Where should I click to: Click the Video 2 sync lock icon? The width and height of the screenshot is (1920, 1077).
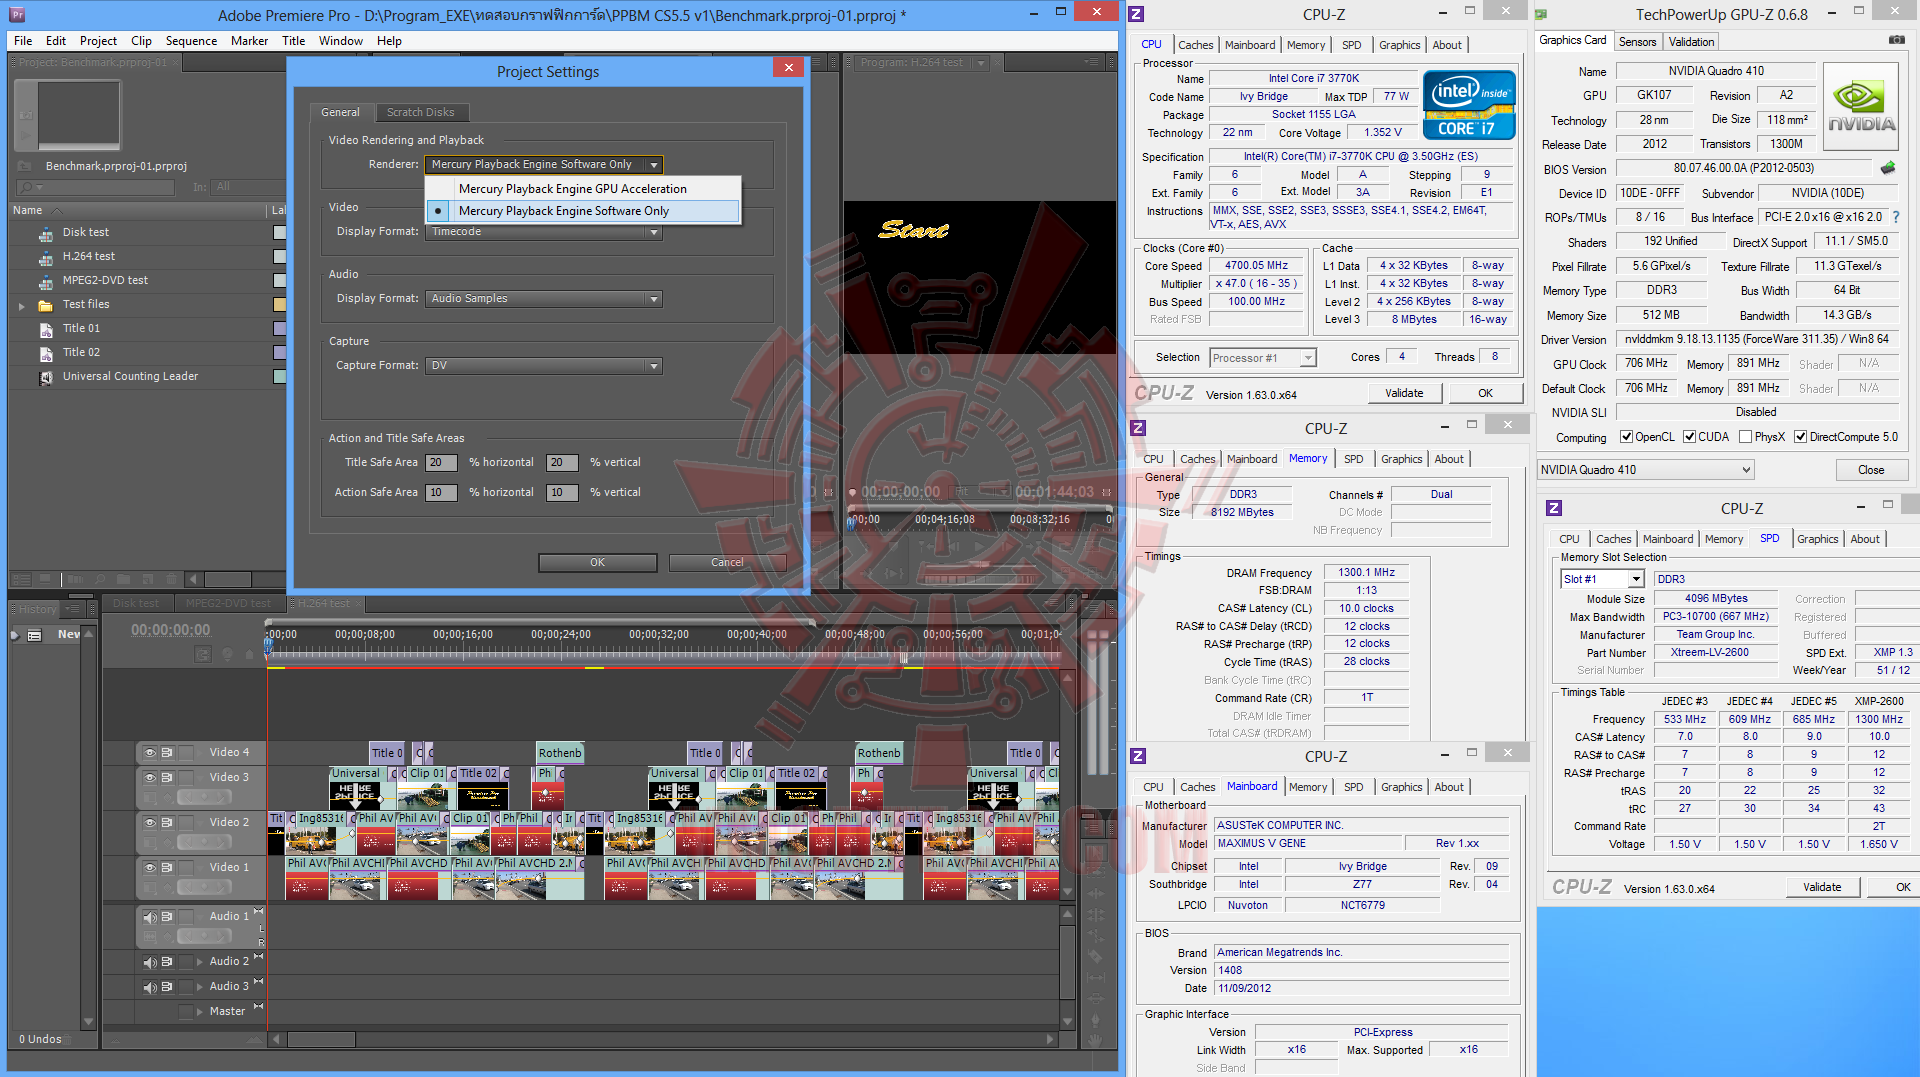click(167, 823)
